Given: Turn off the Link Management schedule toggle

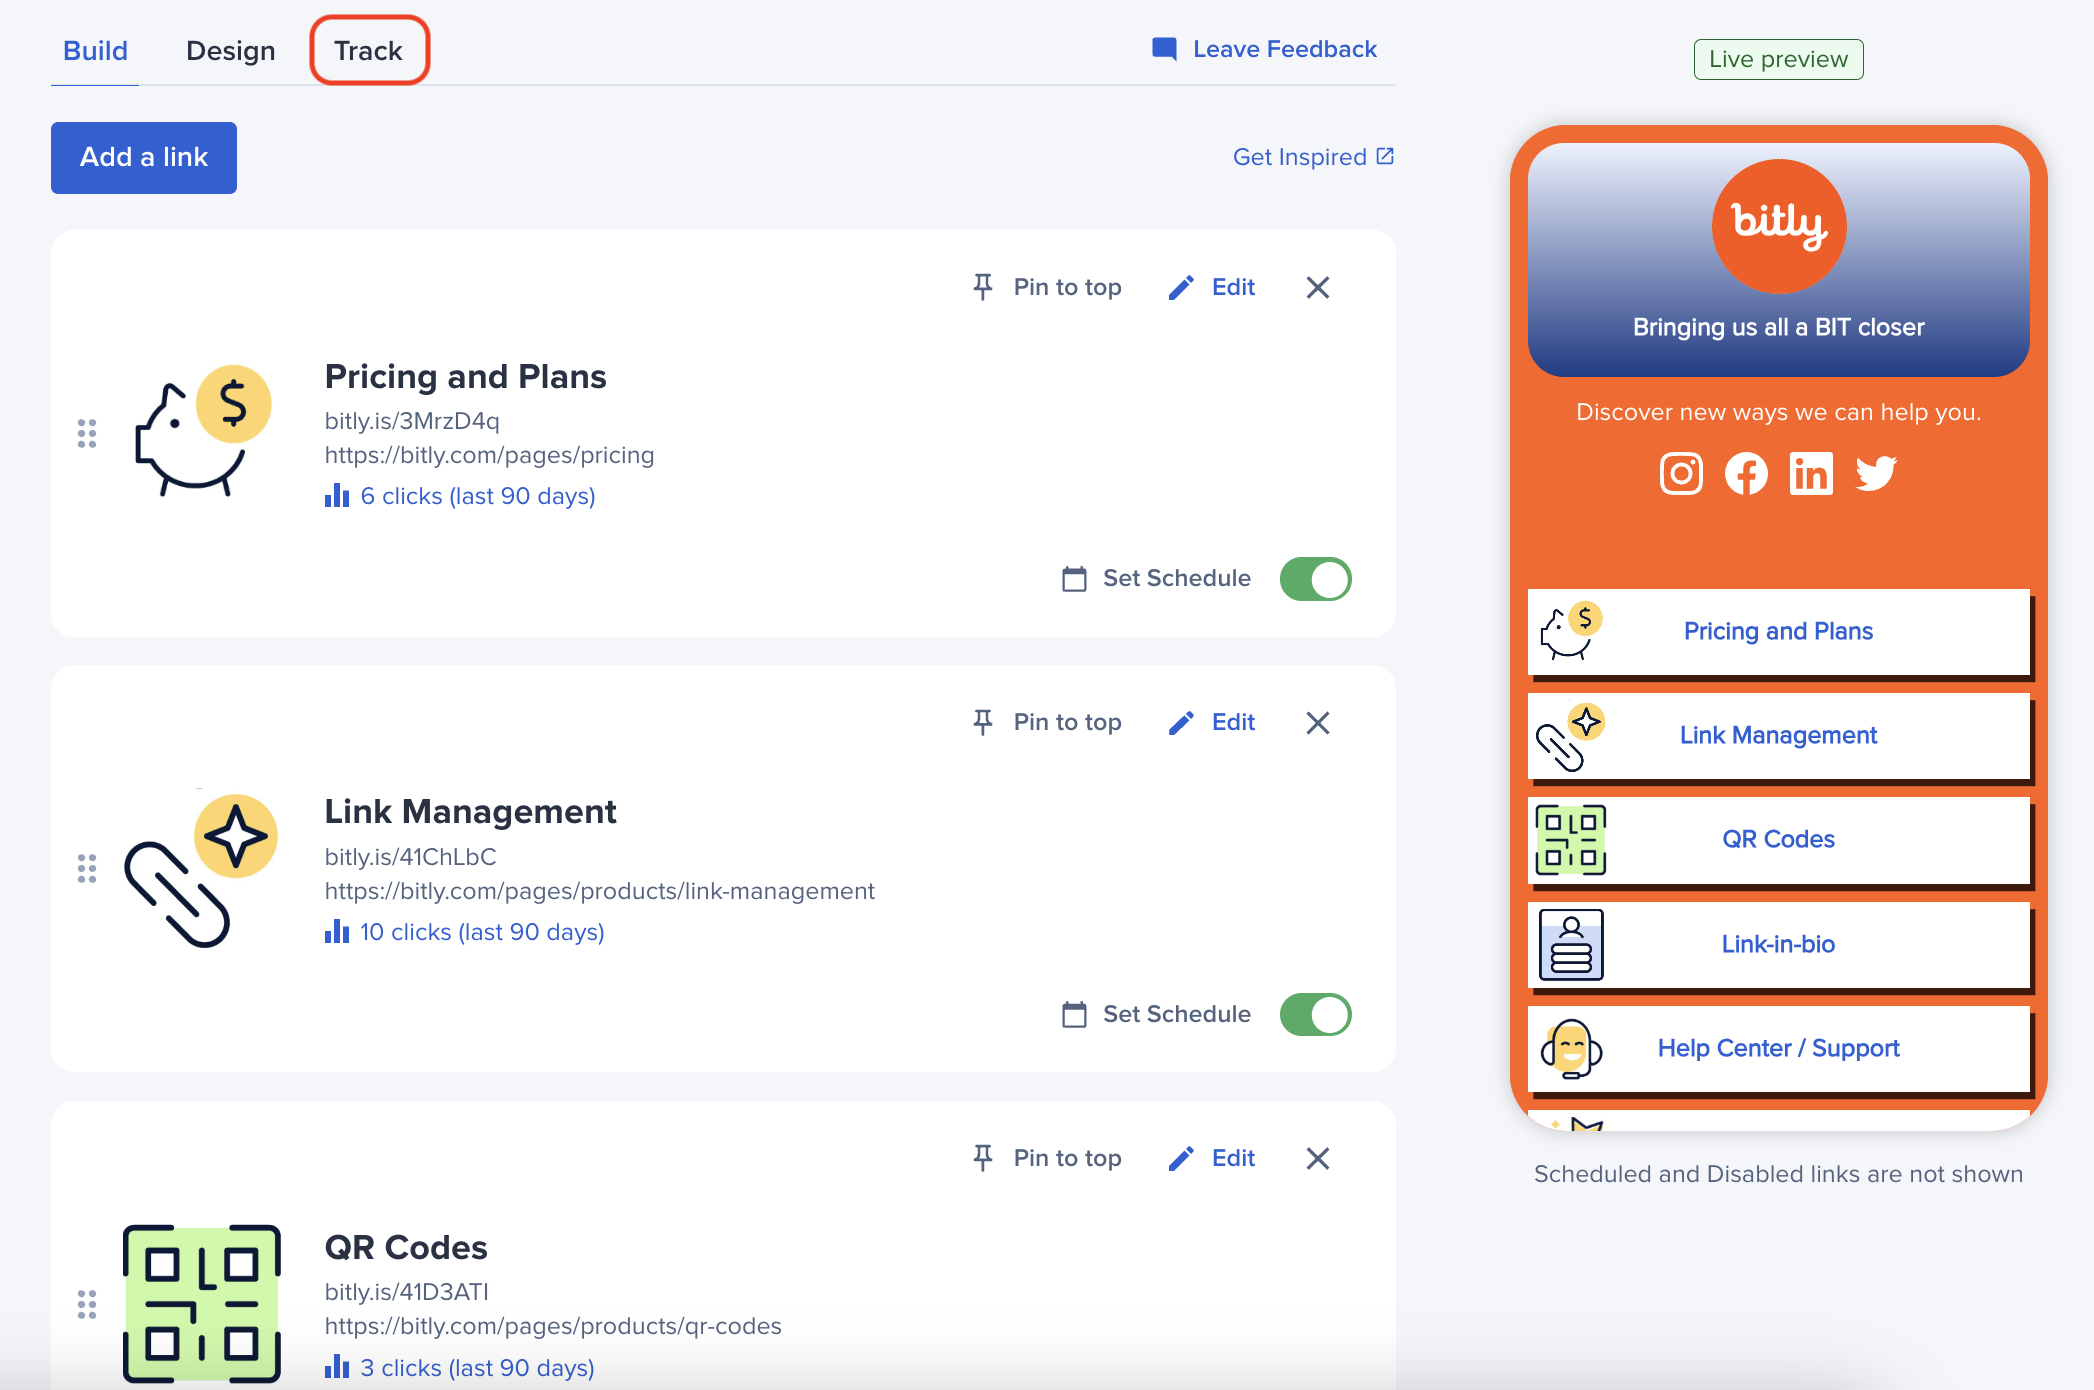Looking at the screenshot, I should pos(1316,1014).
